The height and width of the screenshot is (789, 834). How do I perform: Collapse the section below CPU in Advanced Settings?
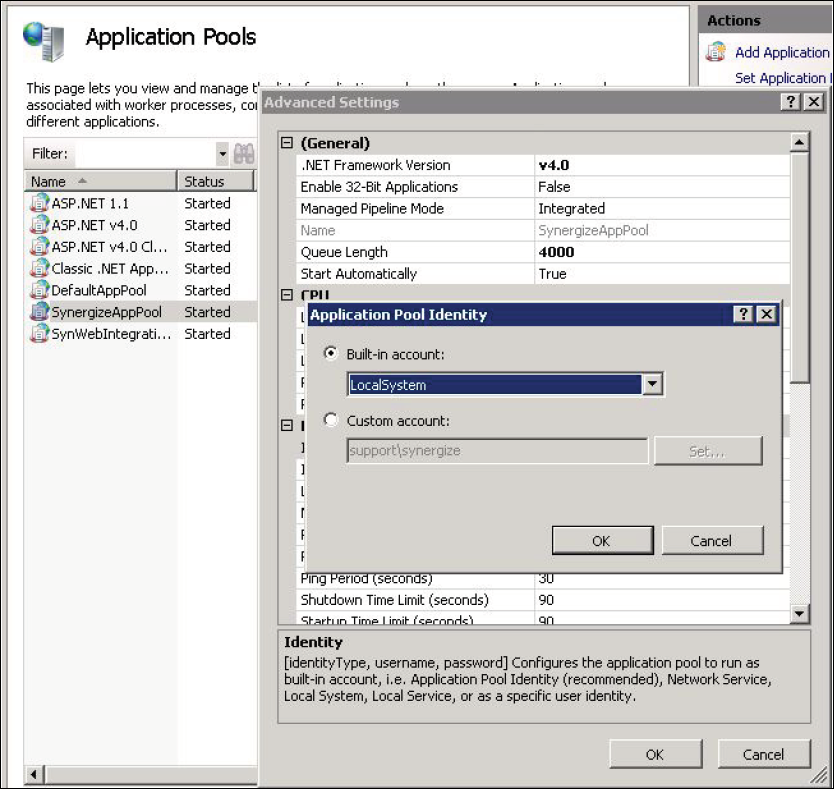pos(287,425)
